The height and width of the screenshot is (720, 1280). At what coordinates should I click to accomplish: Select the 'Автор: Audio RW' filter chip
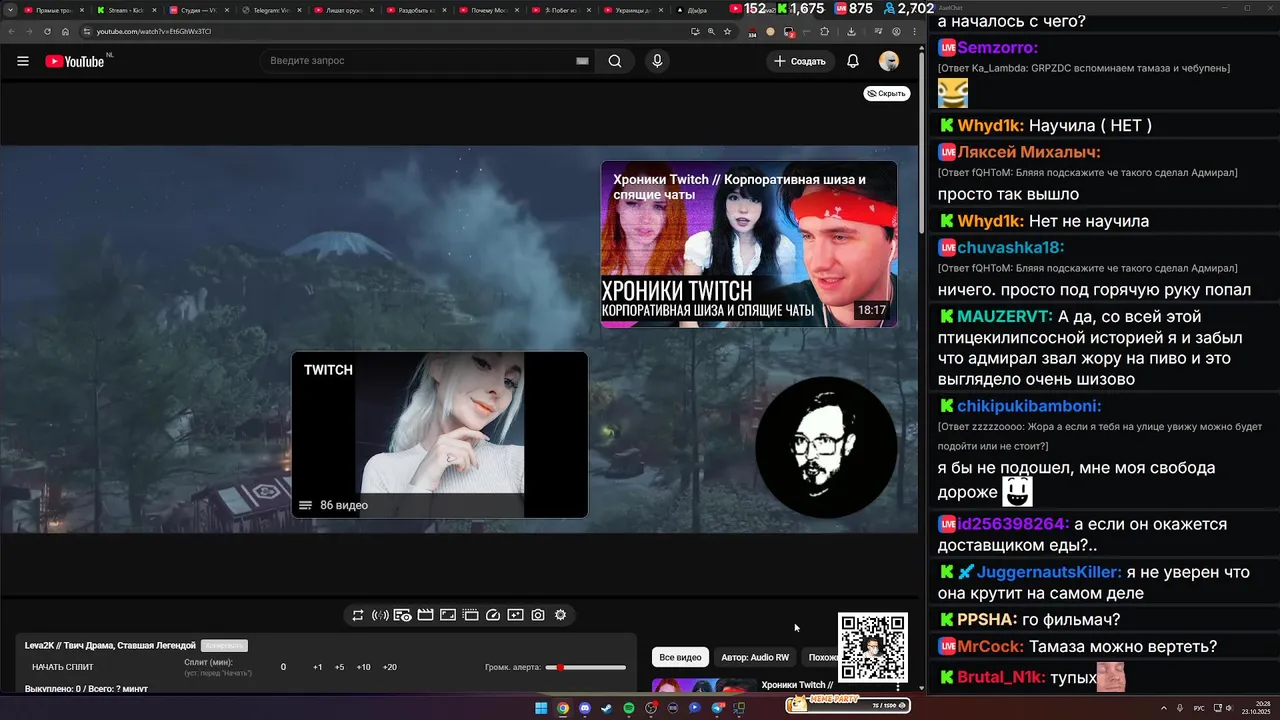coord(755,657)
